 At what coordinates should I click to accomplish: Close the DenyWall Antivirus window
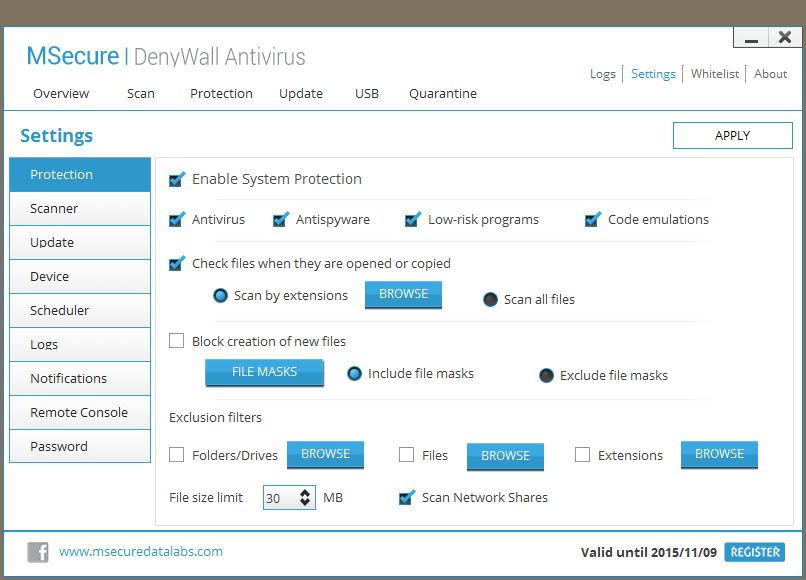[x=785, y=38]
